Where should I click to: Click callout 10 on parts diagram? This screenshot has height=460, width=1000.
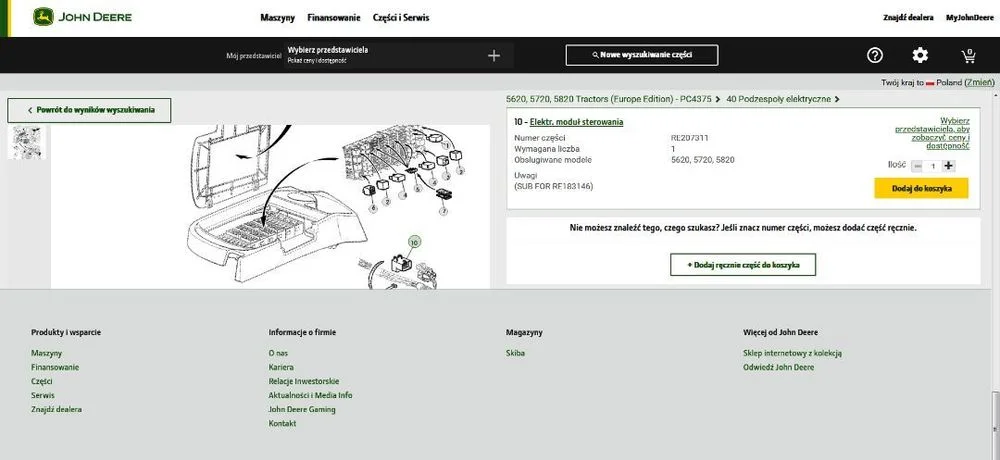tap(415, 242)
